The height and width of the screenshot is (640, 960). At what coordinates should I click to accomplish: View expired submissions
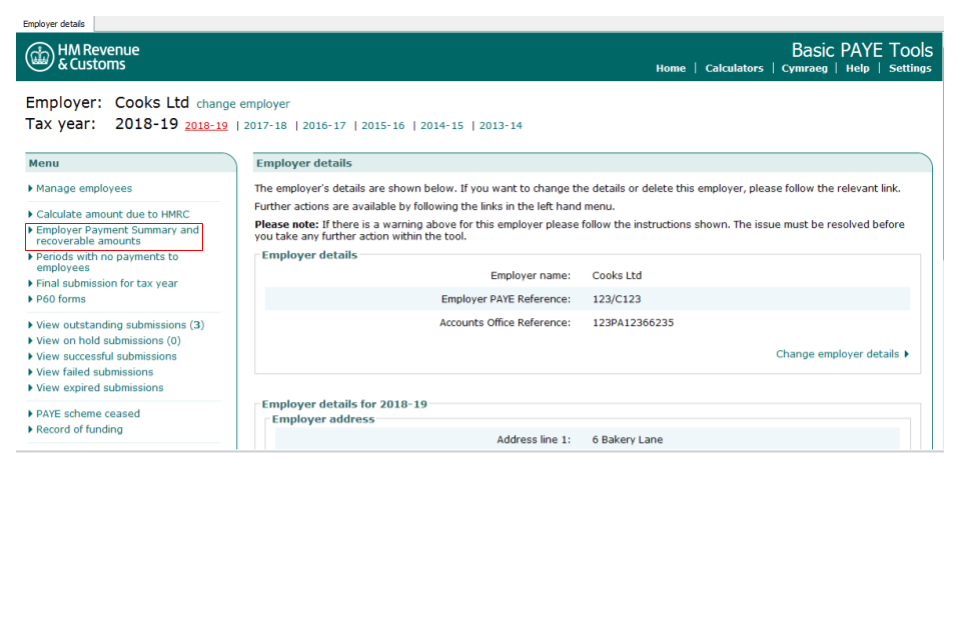(x=100, y=388)
